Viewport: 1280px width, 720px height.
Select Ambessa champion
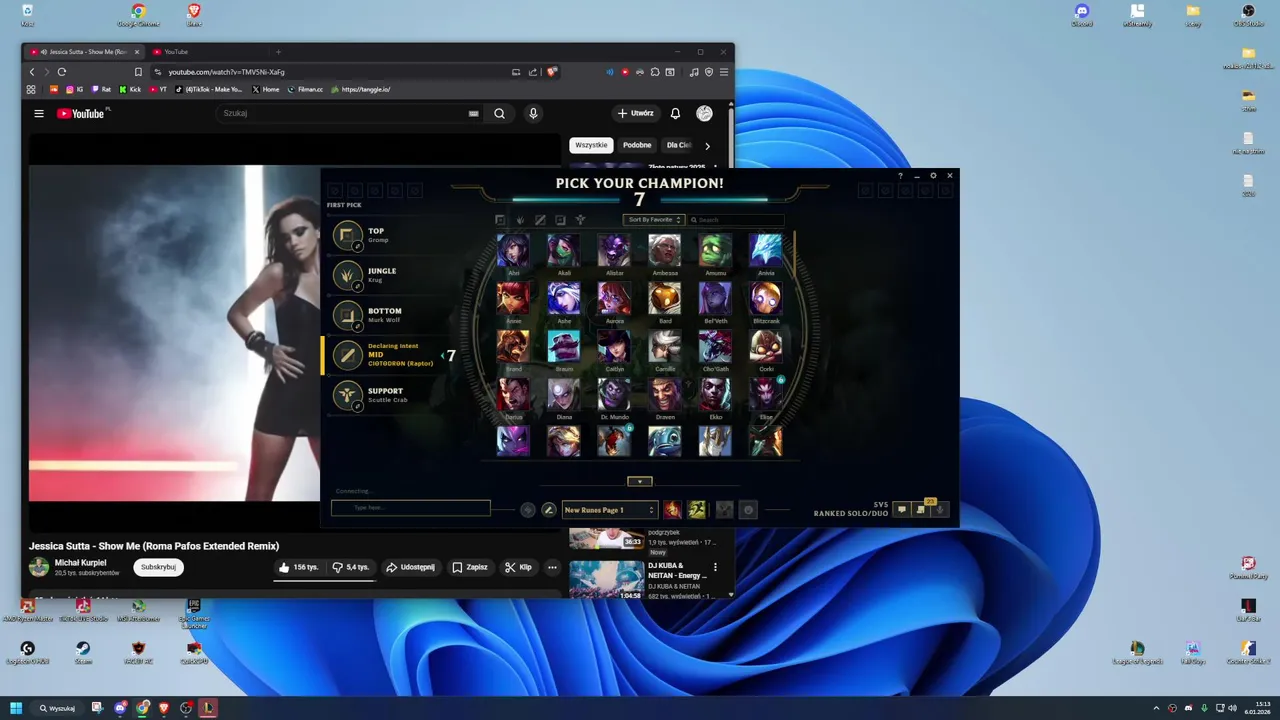tap(665, 250)
